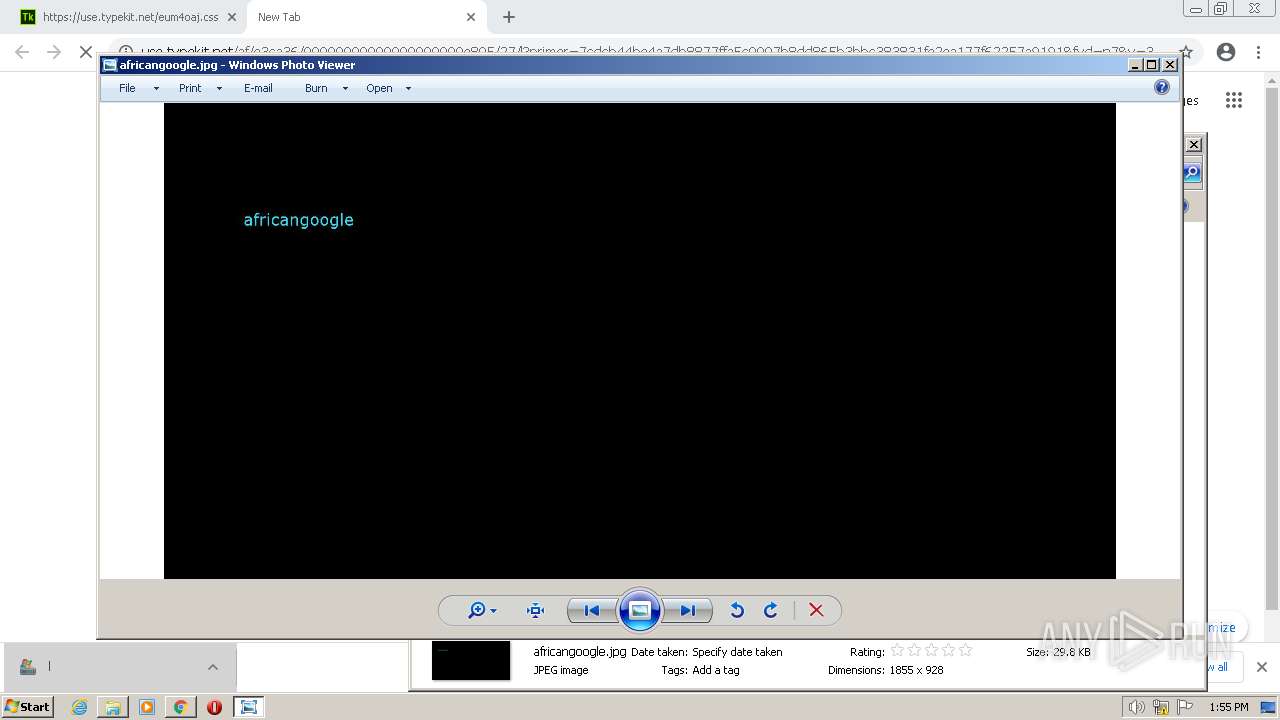The height and width of the screenshot is (720, 1280).
Task: Click the africangoogle.jpg thumbnail in details pane
Action: (471, 660)
